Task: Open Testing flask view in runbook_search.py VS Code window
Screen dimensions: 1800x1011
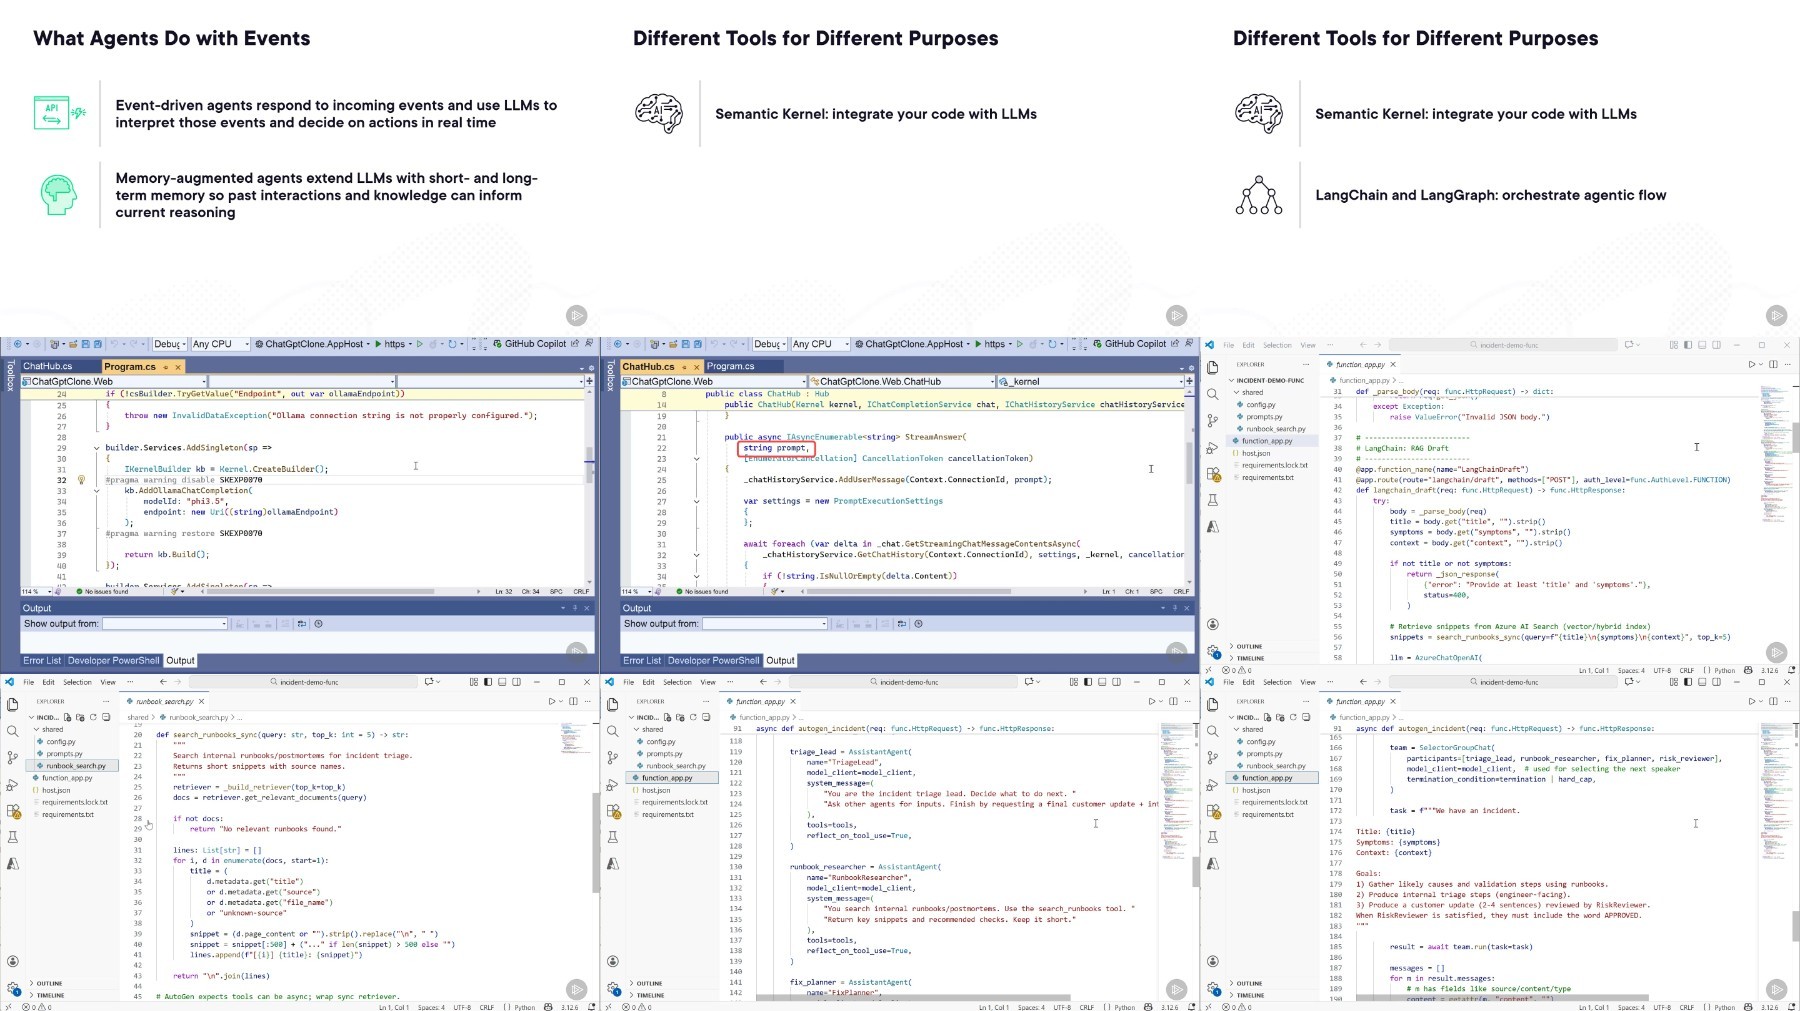Action: pyautogui.click(x=13, y=837)
